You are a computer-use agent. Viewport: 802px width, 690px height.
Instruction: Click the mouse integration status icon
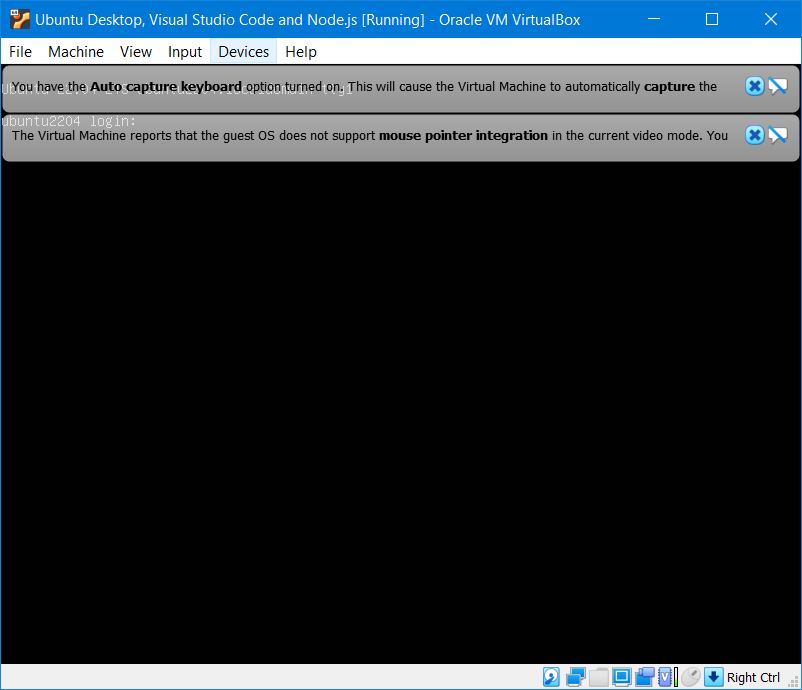click(690, 677)
